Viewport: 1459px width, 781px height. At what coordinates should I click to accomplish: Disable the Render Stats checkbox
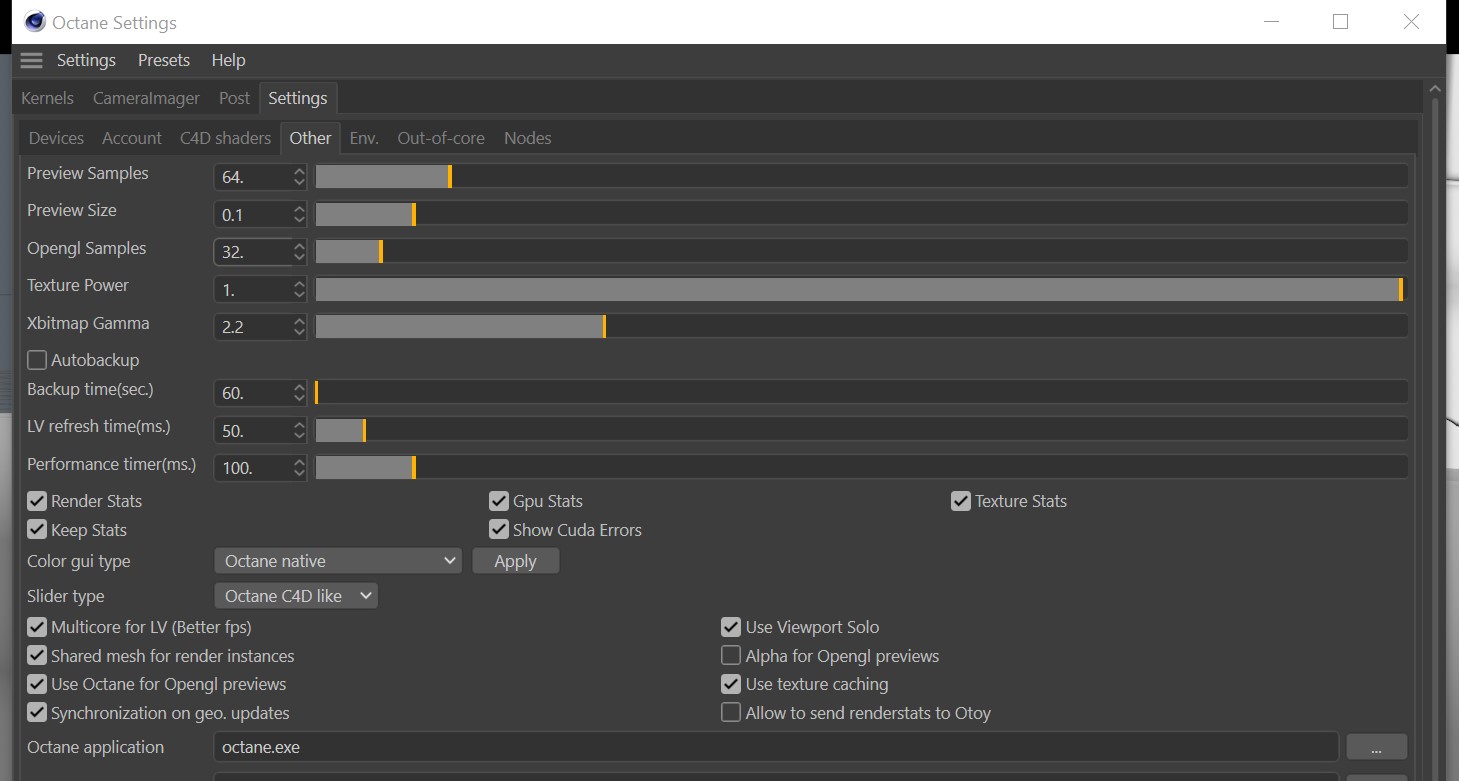[x=37, y=501]
